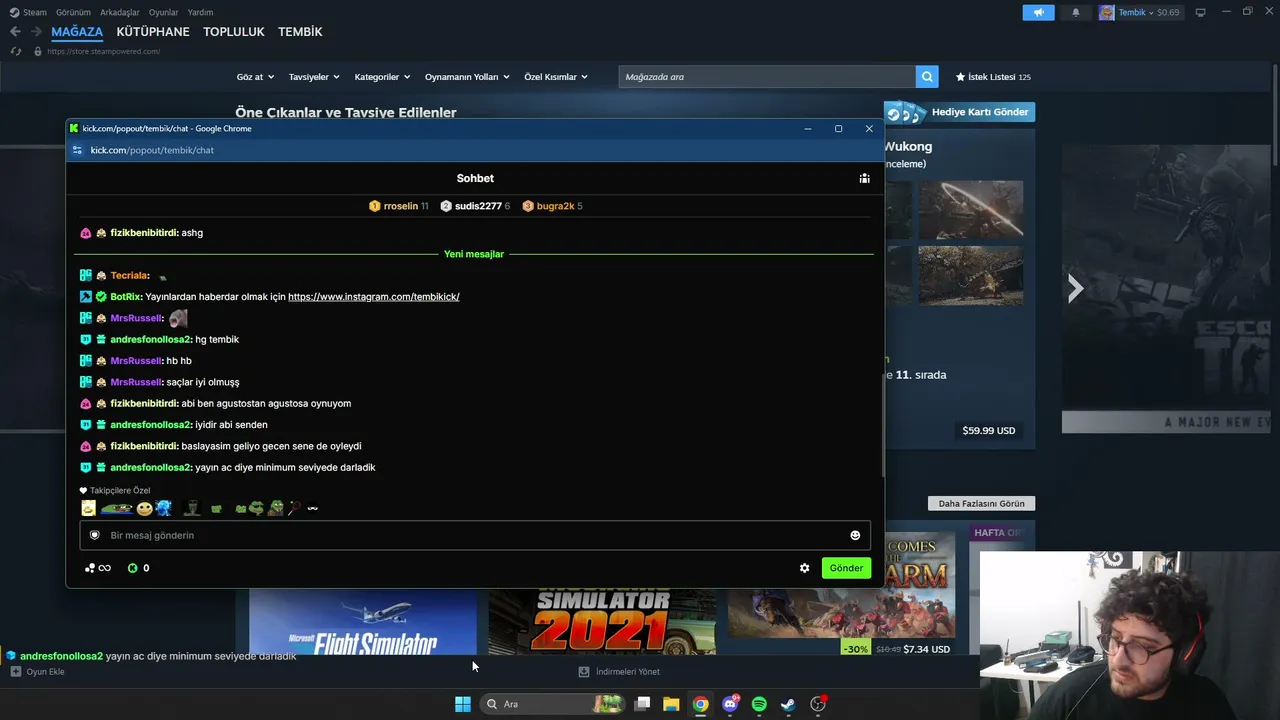
Task: Click the $59.99 USD price tag
Action: [x=989, y=431]
